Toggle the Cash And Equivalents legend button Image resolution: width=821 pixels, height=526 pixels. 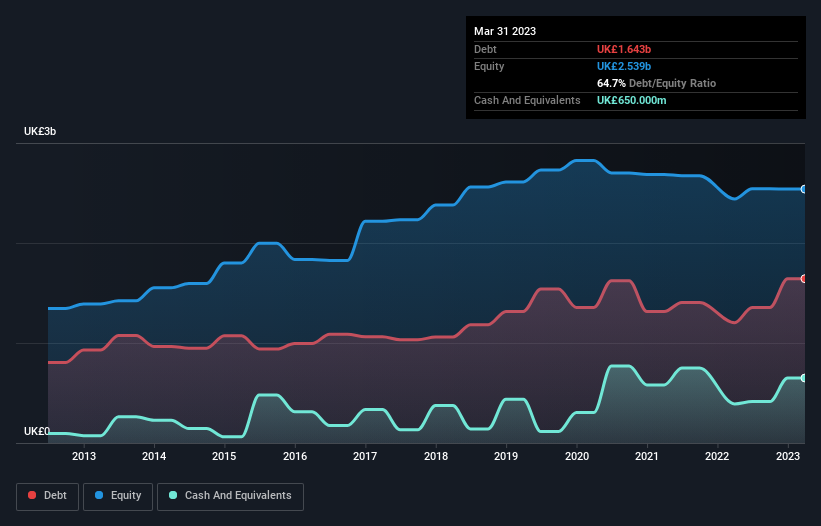[230, 496]
